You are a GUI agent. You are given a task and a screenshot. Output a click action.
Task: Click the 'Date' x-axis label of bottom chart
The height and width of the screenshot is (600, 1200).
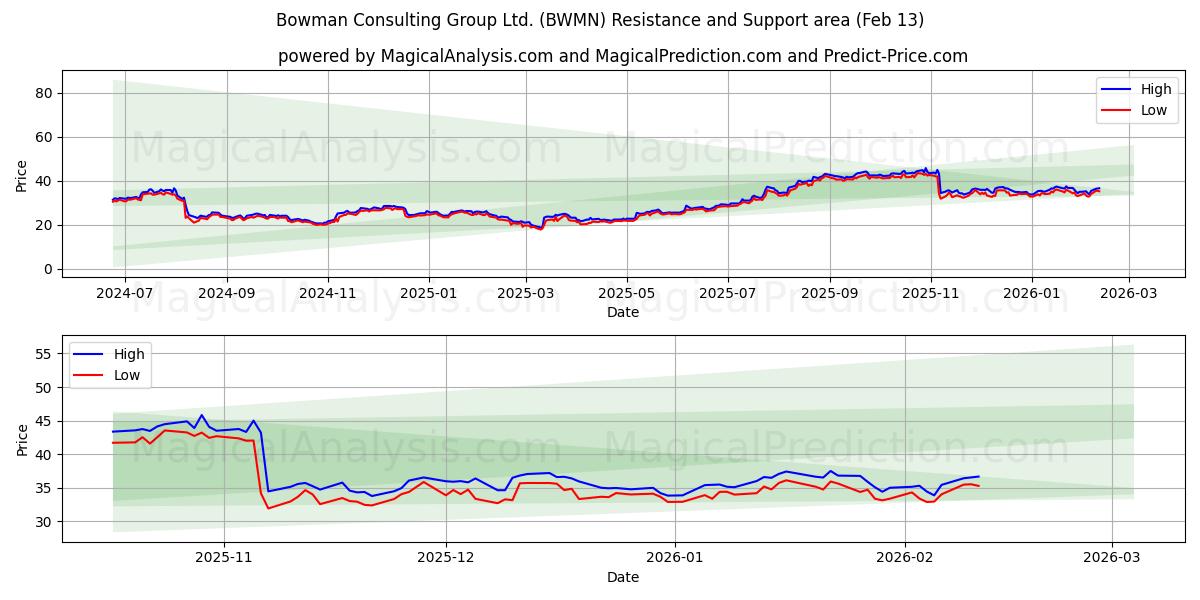point(622,577)
